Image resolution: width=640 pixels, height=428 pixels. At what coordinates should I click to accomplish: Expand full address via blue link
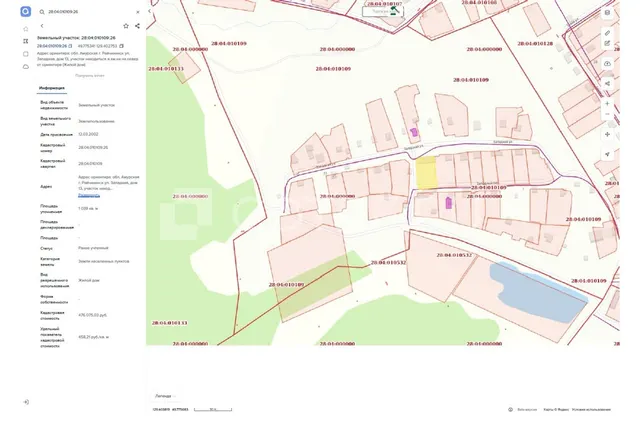click(x=89, y=196)
